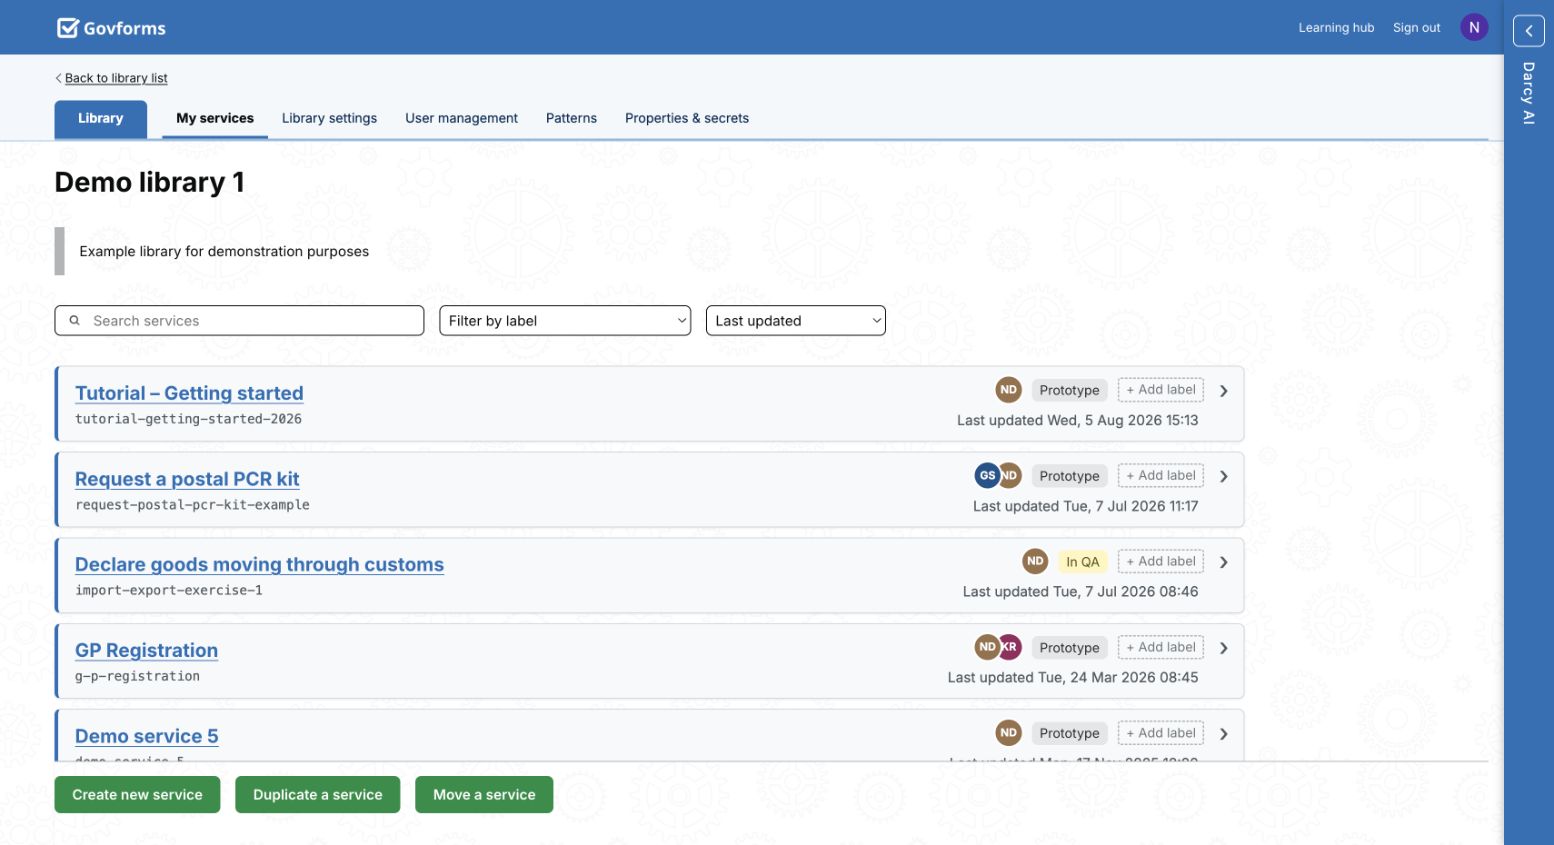Click the ND avatar on Tutorial row
Screen dimensions: 1554x845
click(1008, 390)
